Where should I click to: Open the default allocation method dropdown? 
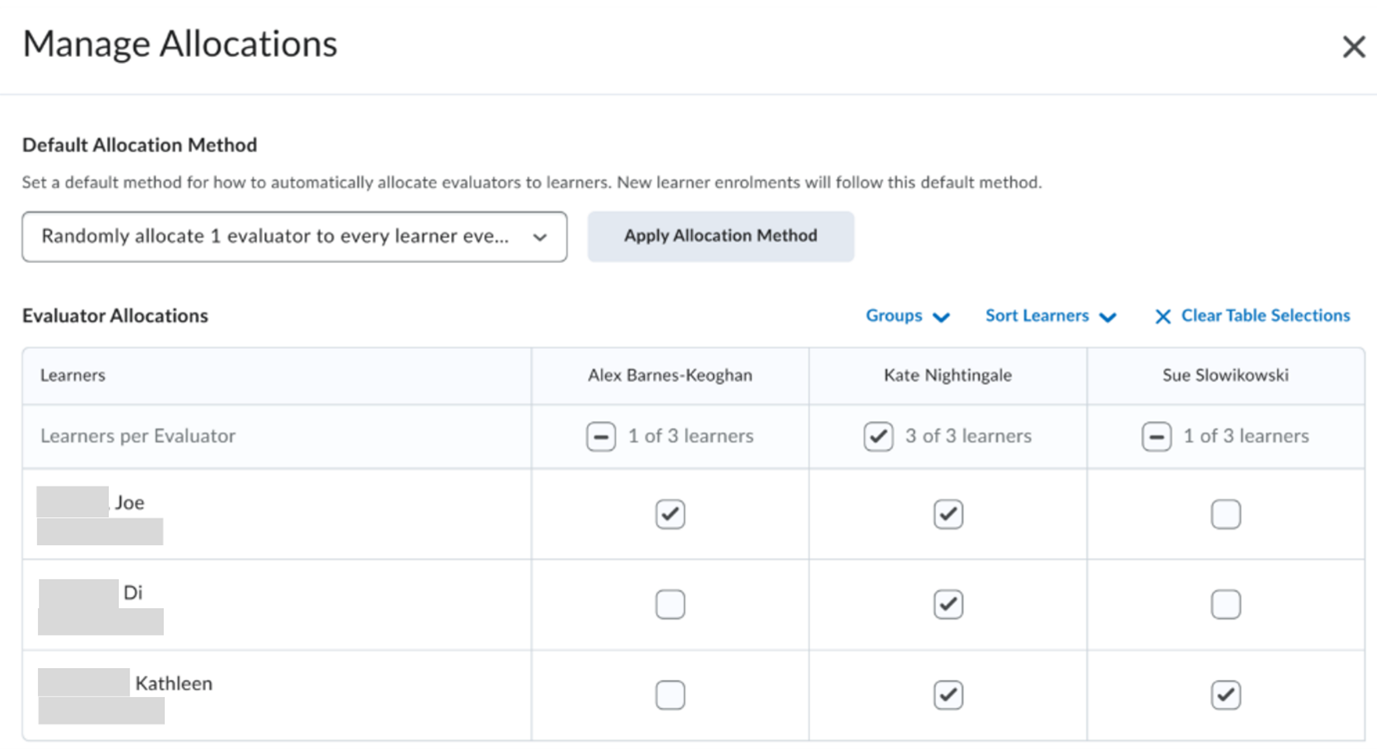[x=294, y=237]
